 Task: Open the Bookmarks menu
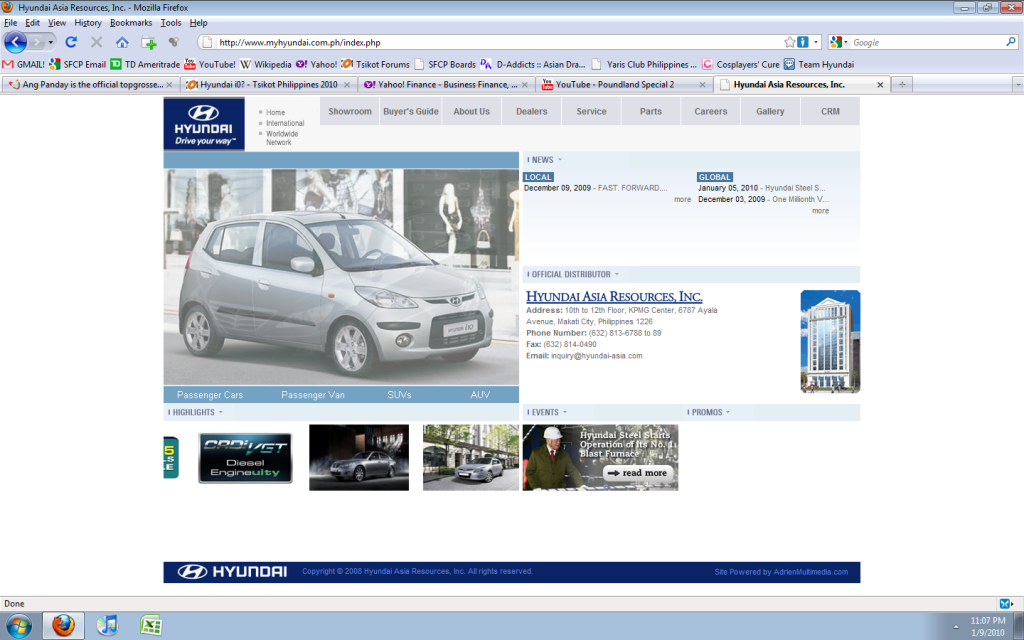(x=131, y=23)
